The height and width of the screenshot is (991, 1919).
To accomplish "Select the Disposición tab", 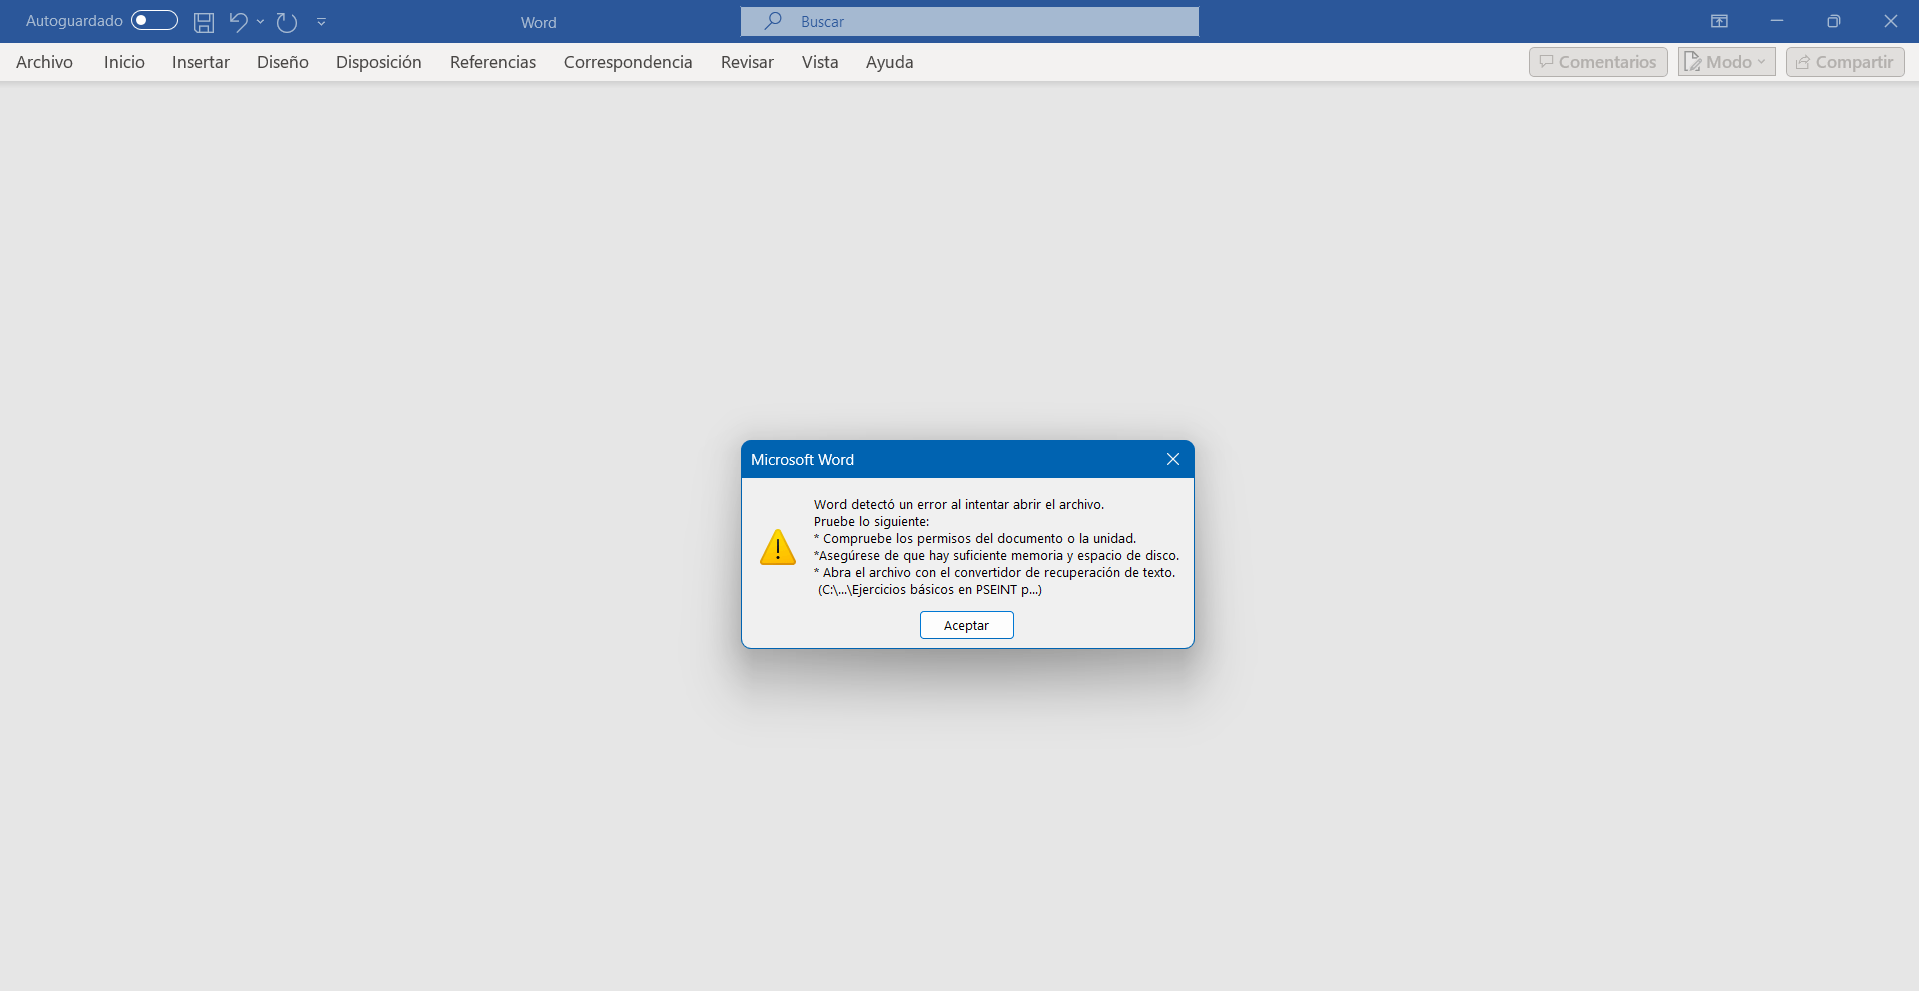I will click(x=379, y=62).
